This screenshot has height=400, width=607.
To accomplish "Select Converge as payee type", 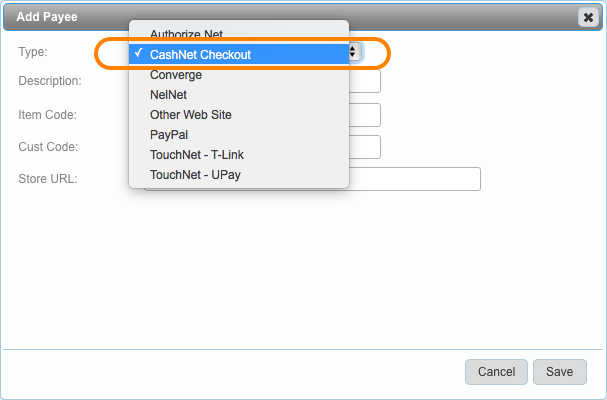I will (x=176, y=75).
